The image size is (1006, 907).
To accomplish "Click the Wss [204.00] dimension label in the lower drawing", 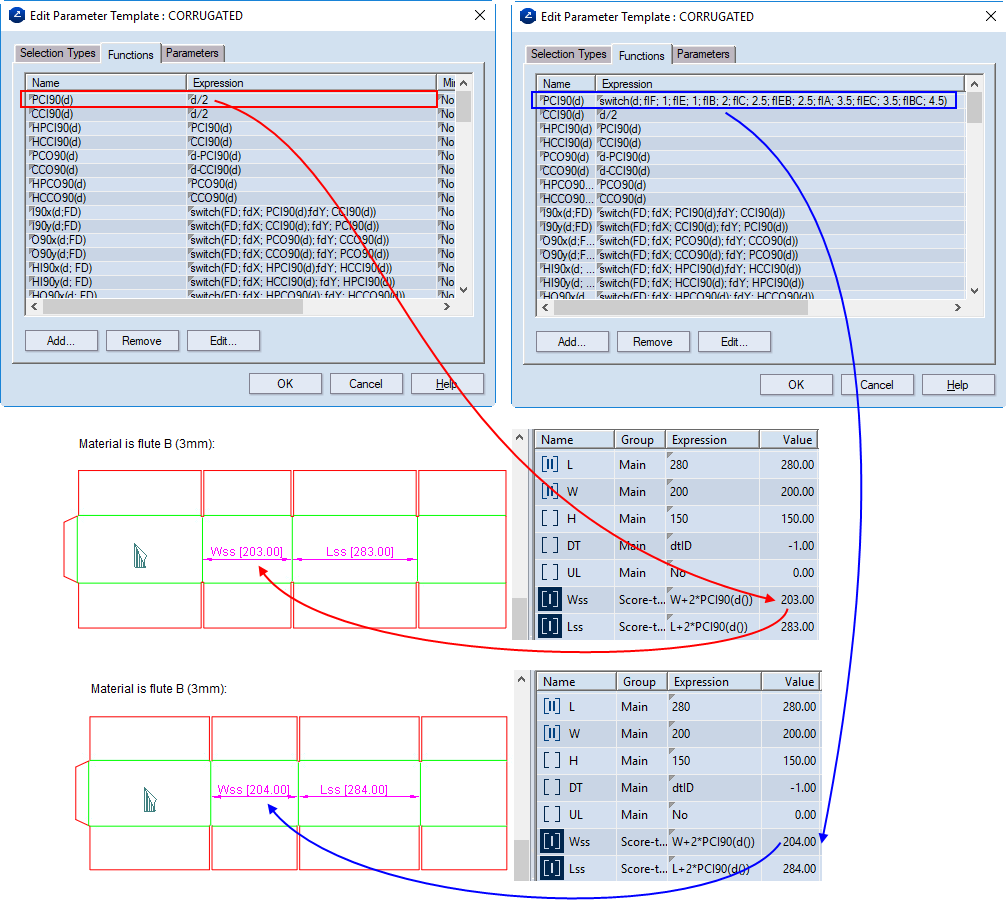I will tap(255, 790).
